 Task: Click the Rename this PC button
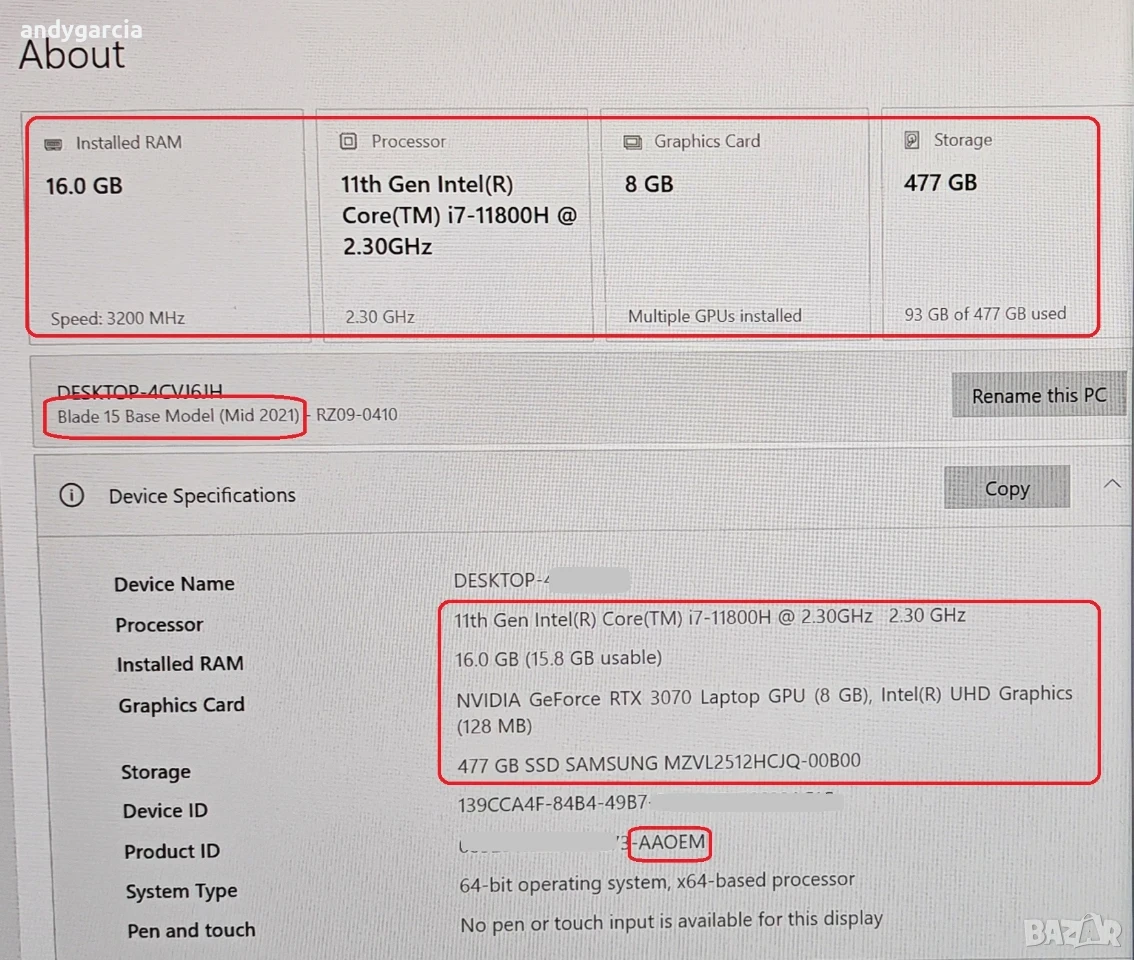(1039, 395)
